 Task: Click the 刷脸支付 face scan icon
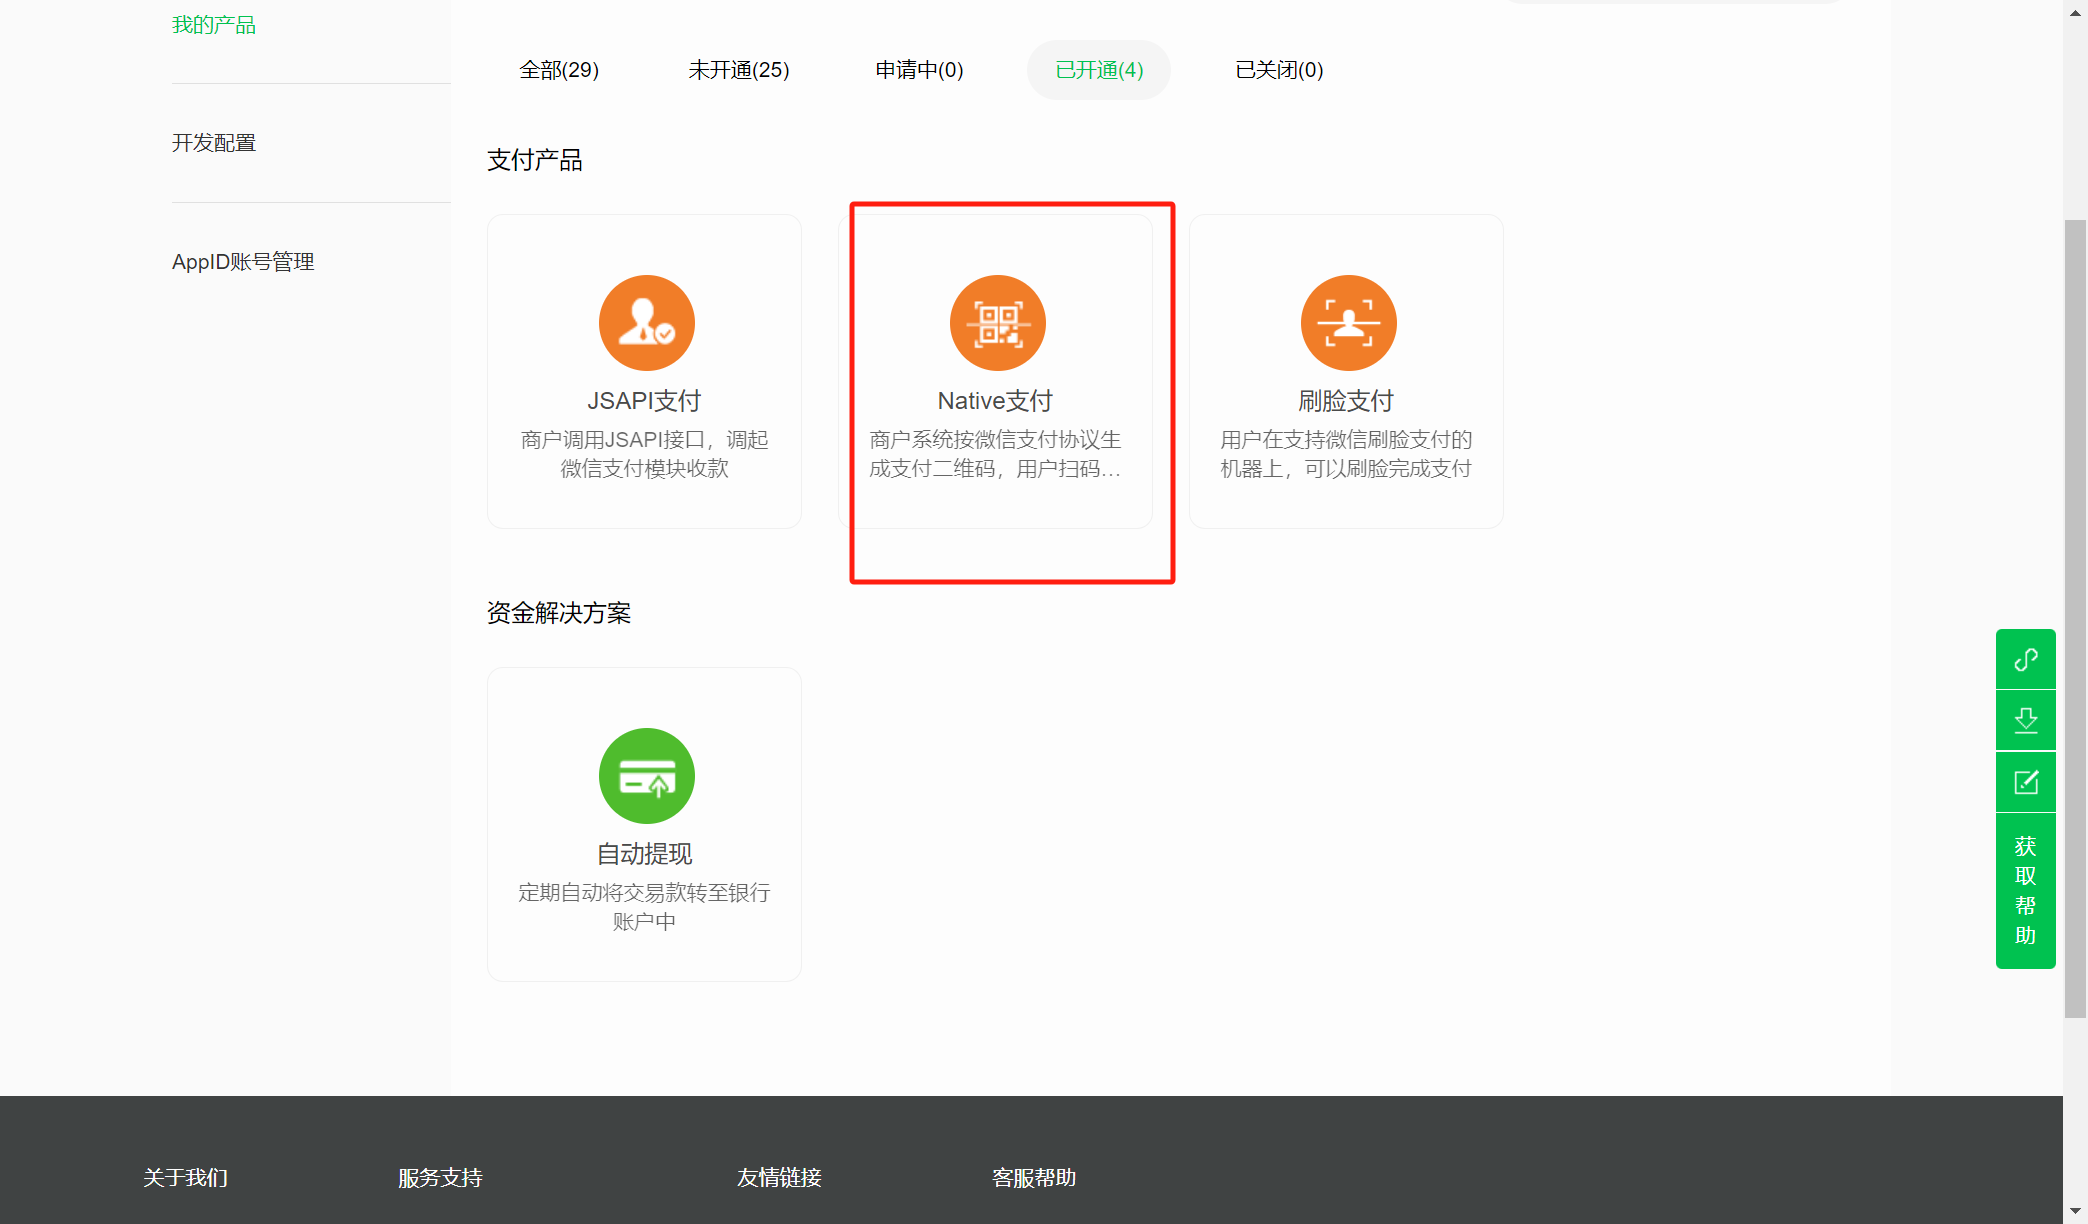point(1348,323)
